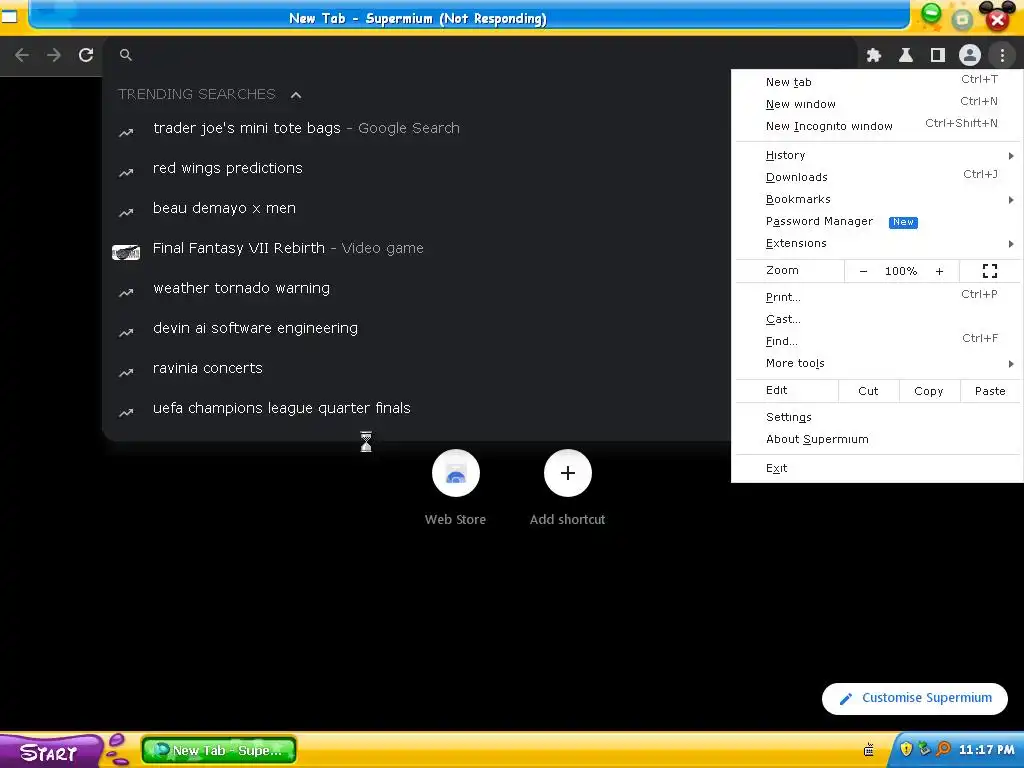Go forward using the forward arrow
This screenshot has height=768, width=1024.
tap(54, 56)
